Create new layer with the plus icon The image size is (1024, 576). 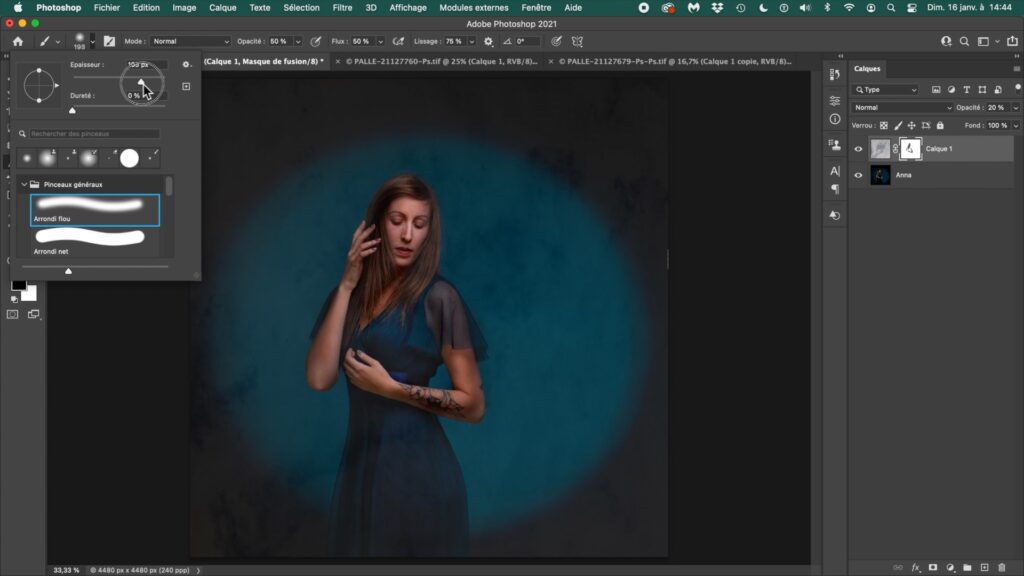pyautogui.click(x=984, y=567)
